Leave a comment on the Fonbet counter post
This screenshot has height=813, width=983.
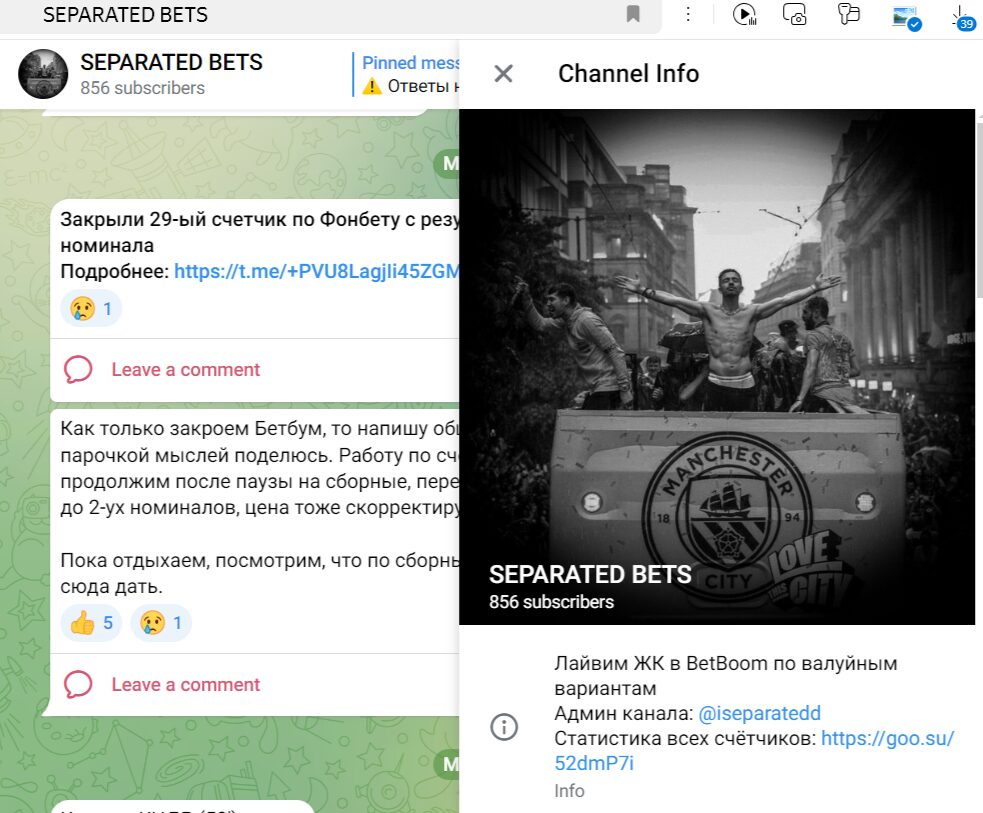click(186, 370)
